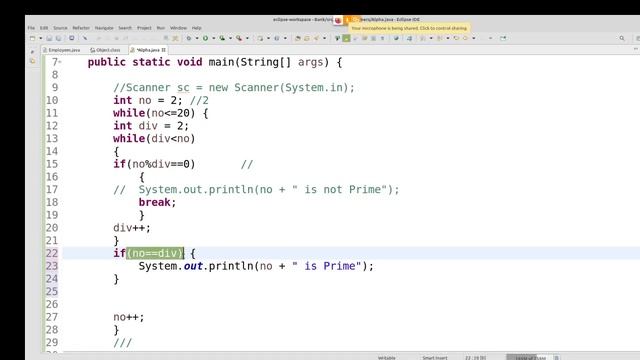Minimize the editor area via top-right icon
Image resolution: width=640 pixels, height=360 pixels.
[x=636, y=49]
